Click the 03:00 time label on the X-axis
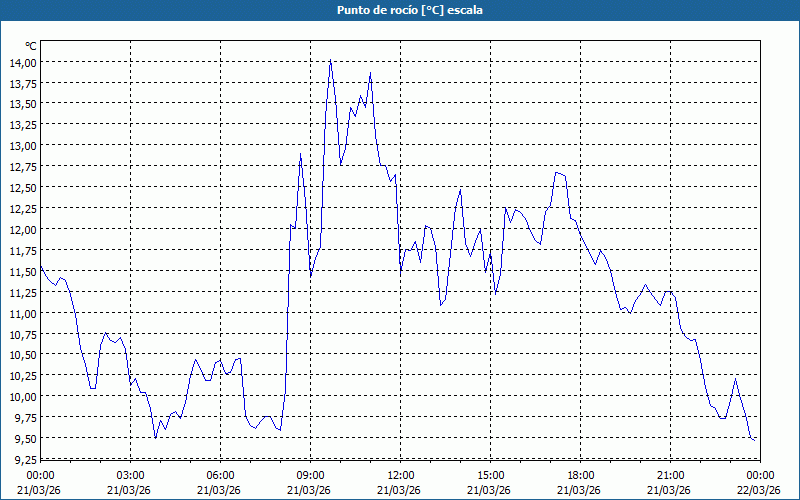The image size is (800, 500). [x=131, y=475]
